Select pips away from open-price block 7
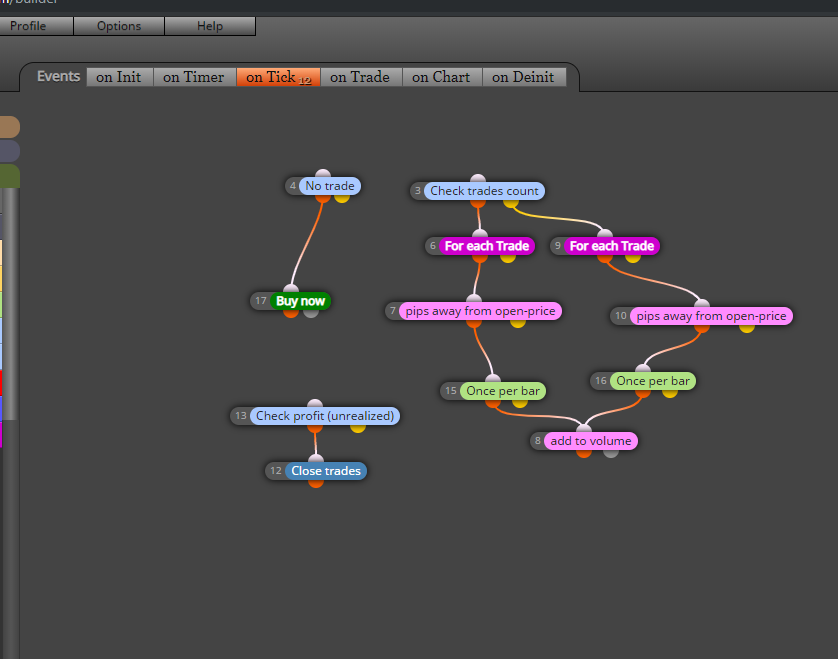838x659 pixels. click(x=480, y=311)
